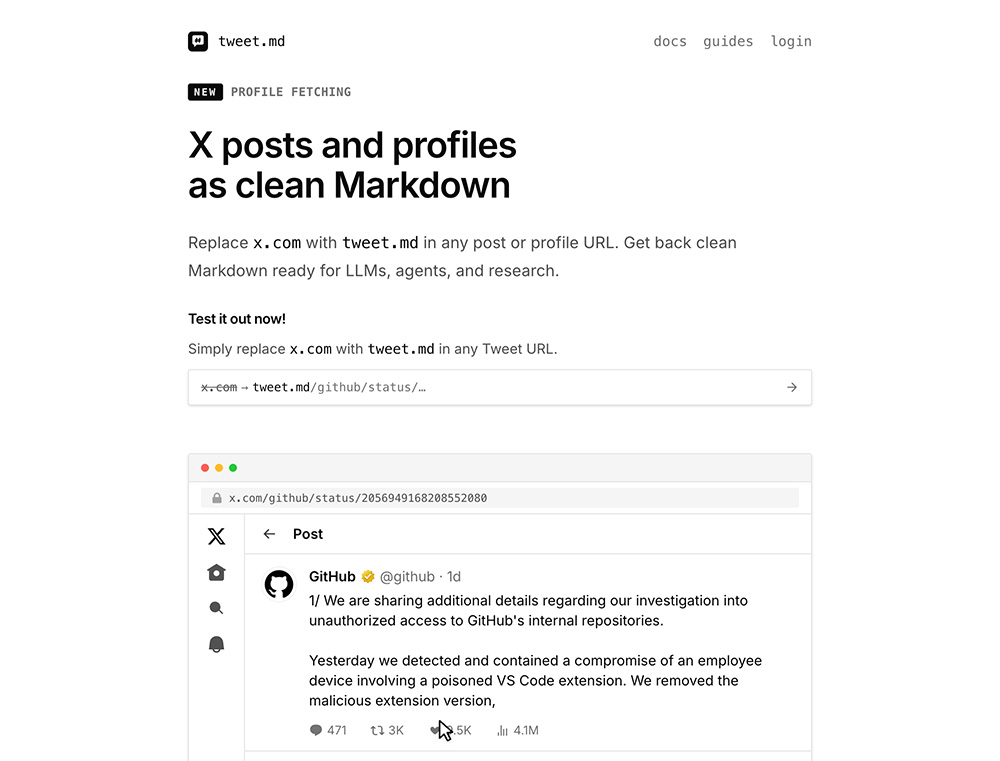The width and height of the screenshot is (1000, 761).
Task: Click the reply count icon 471
Action: point(316,730)
